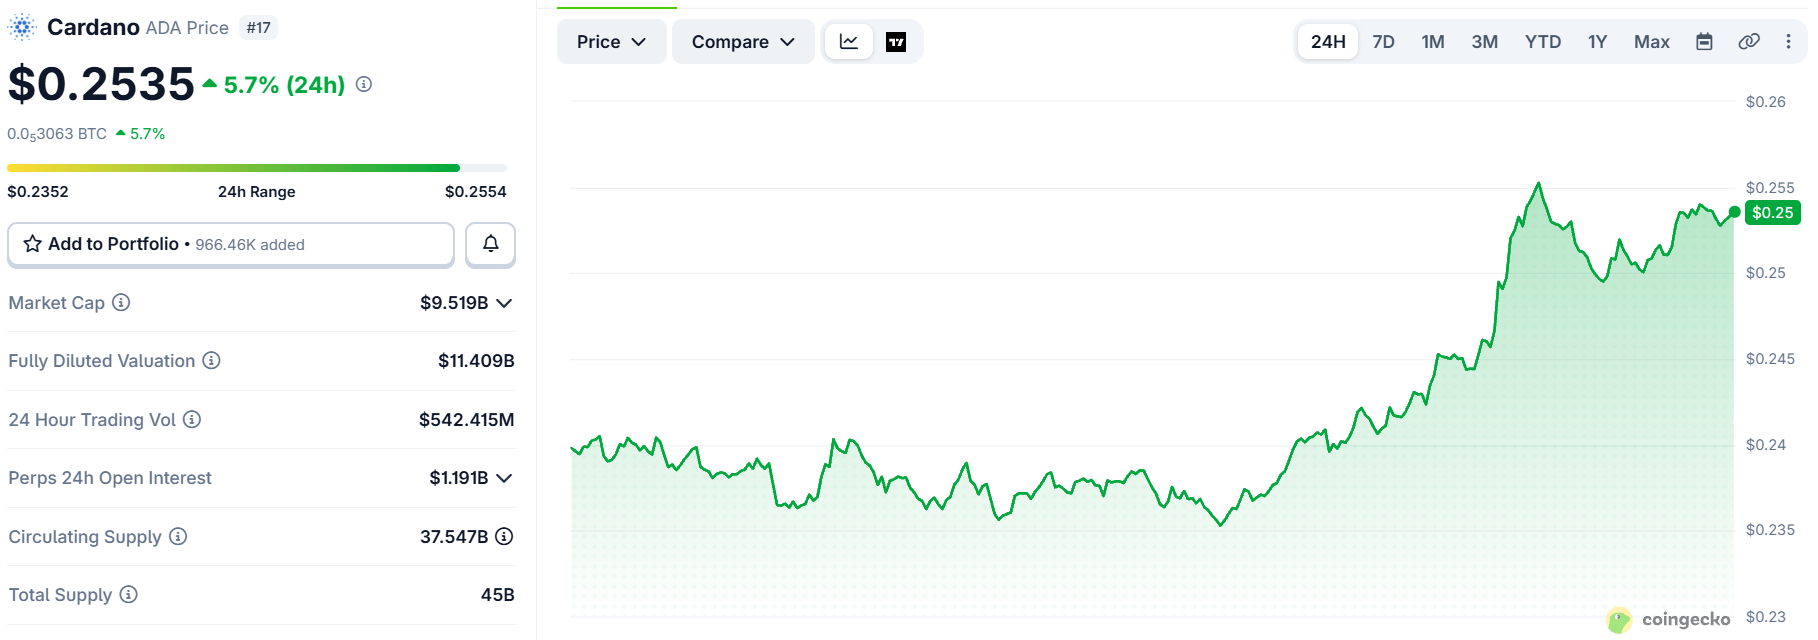
Task: Switch to the line chart view icon
Action: 849,42
